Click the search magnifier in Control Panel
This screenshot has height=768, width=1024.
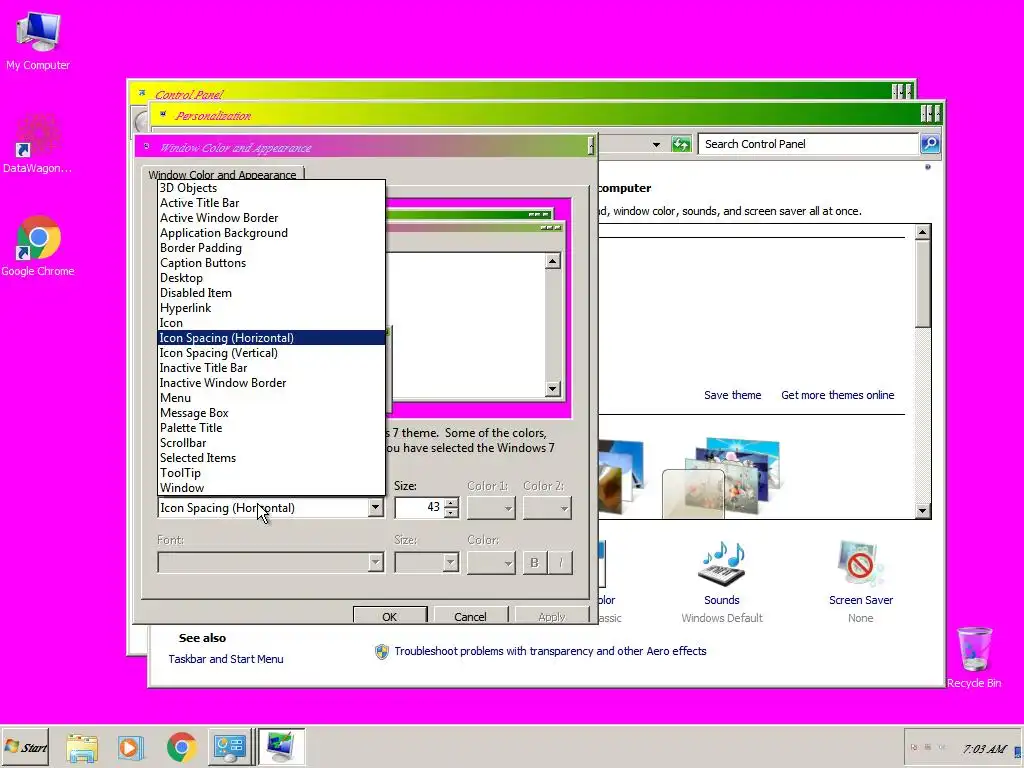tap(930, 144)
